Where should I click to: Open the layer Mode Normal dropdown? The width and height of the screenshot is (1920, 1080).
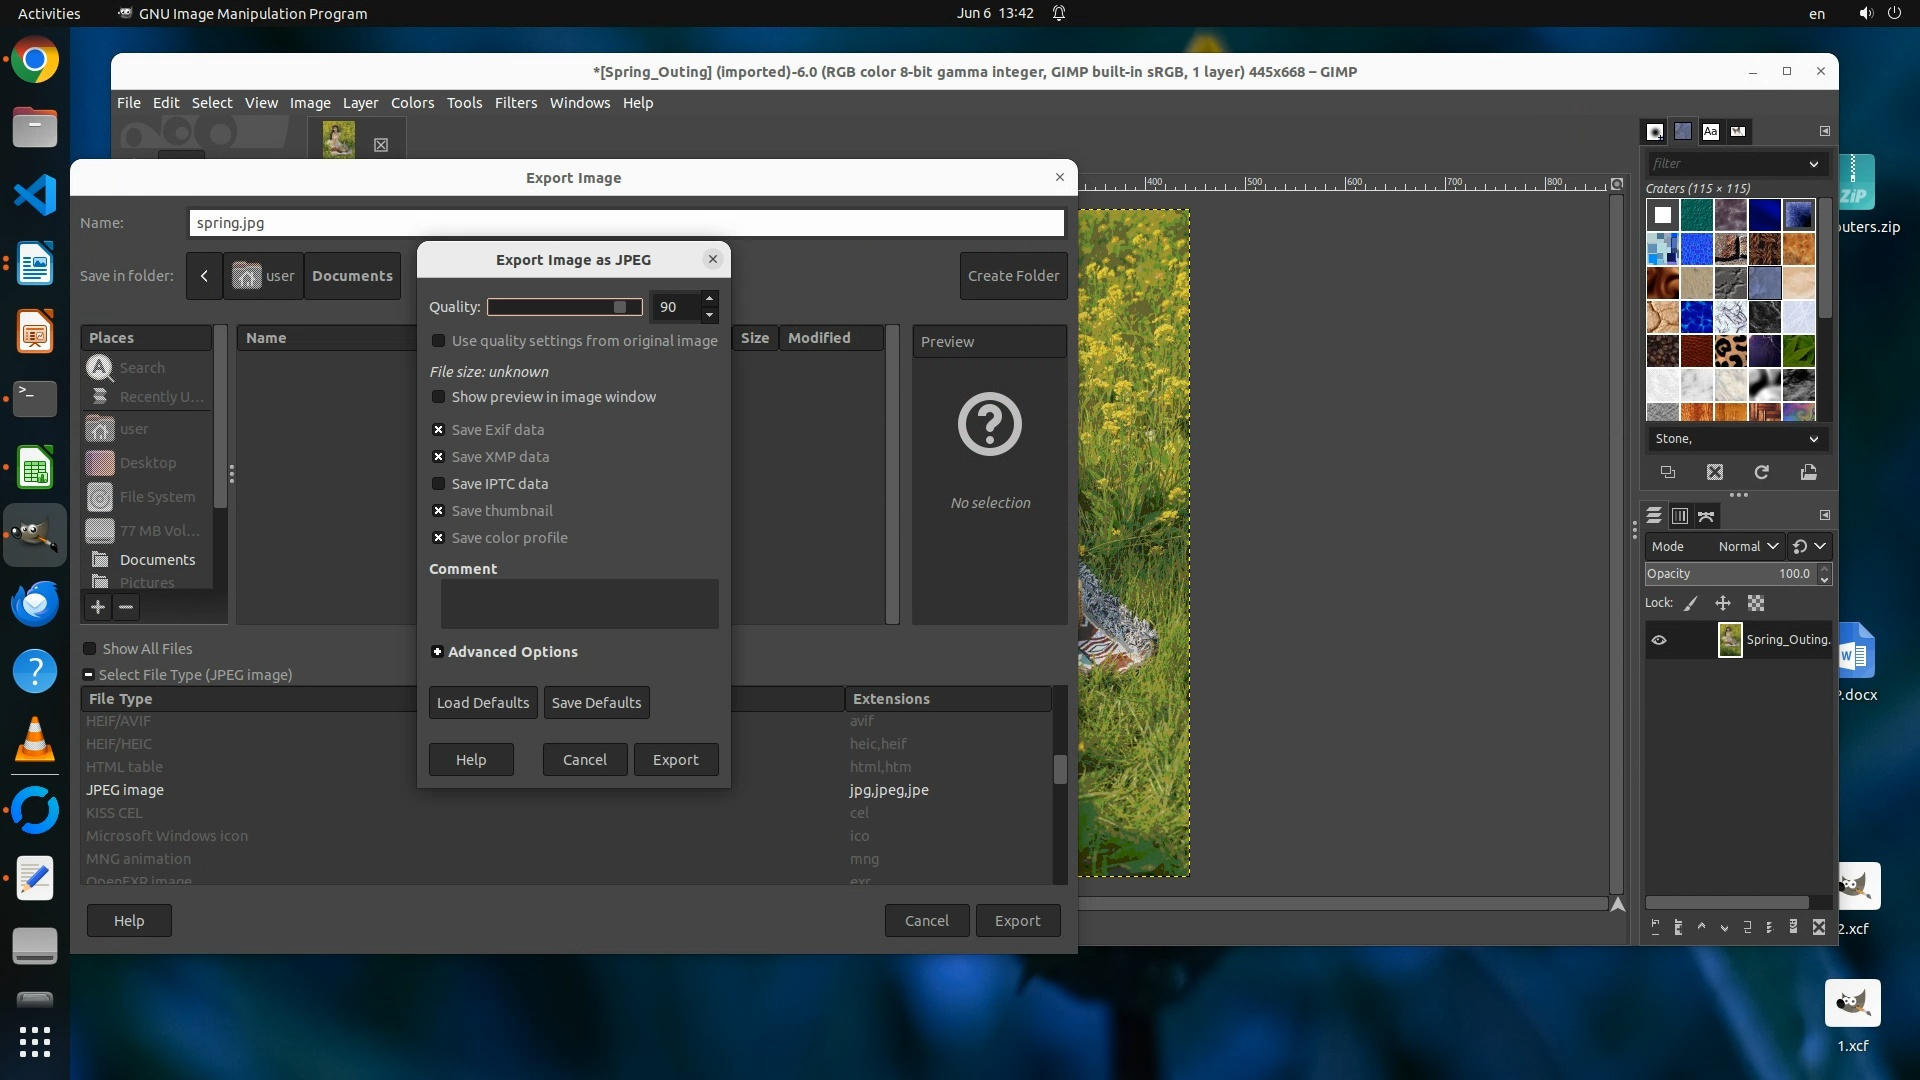[1747, 546]
